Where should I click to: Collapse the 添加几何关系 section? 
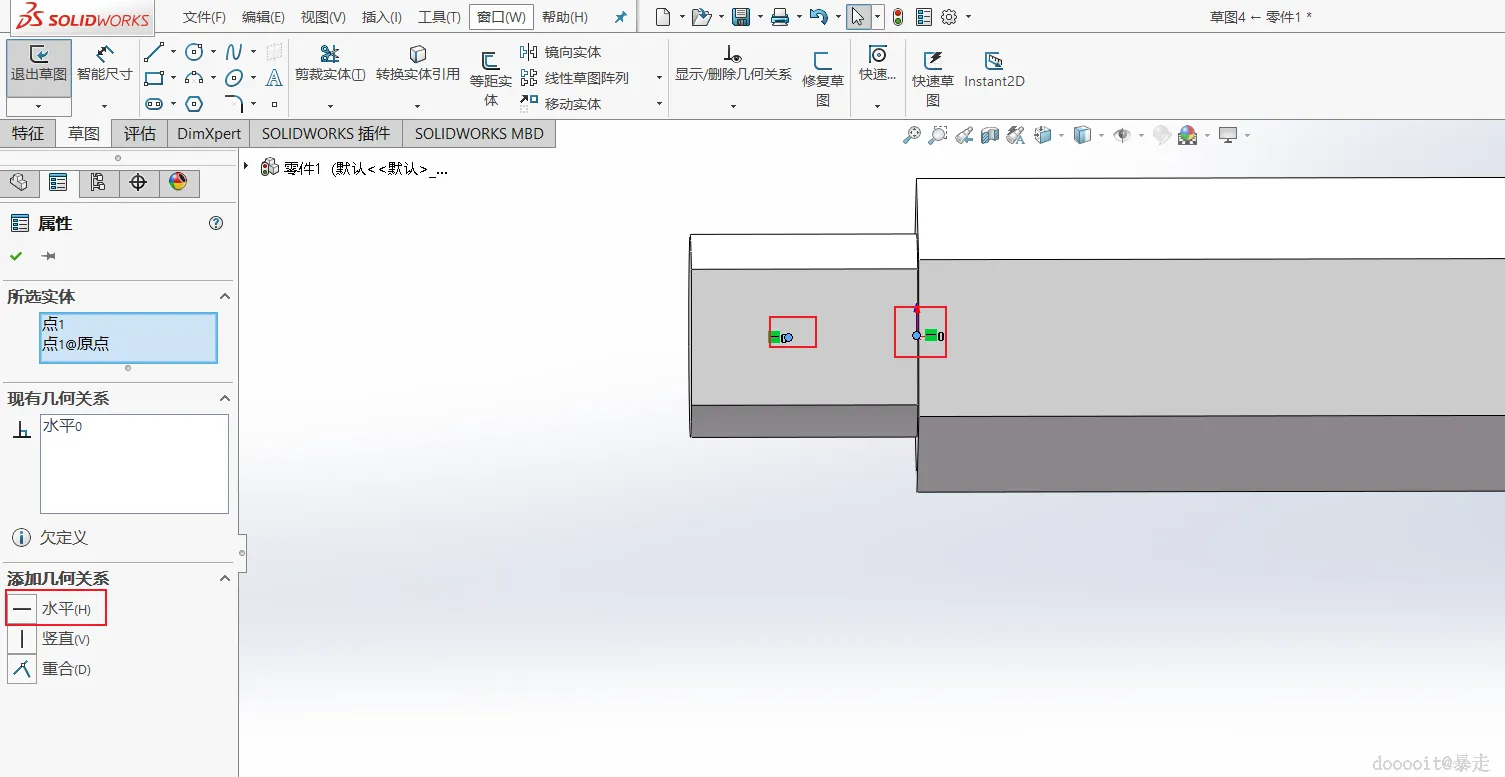pos(225,578)
